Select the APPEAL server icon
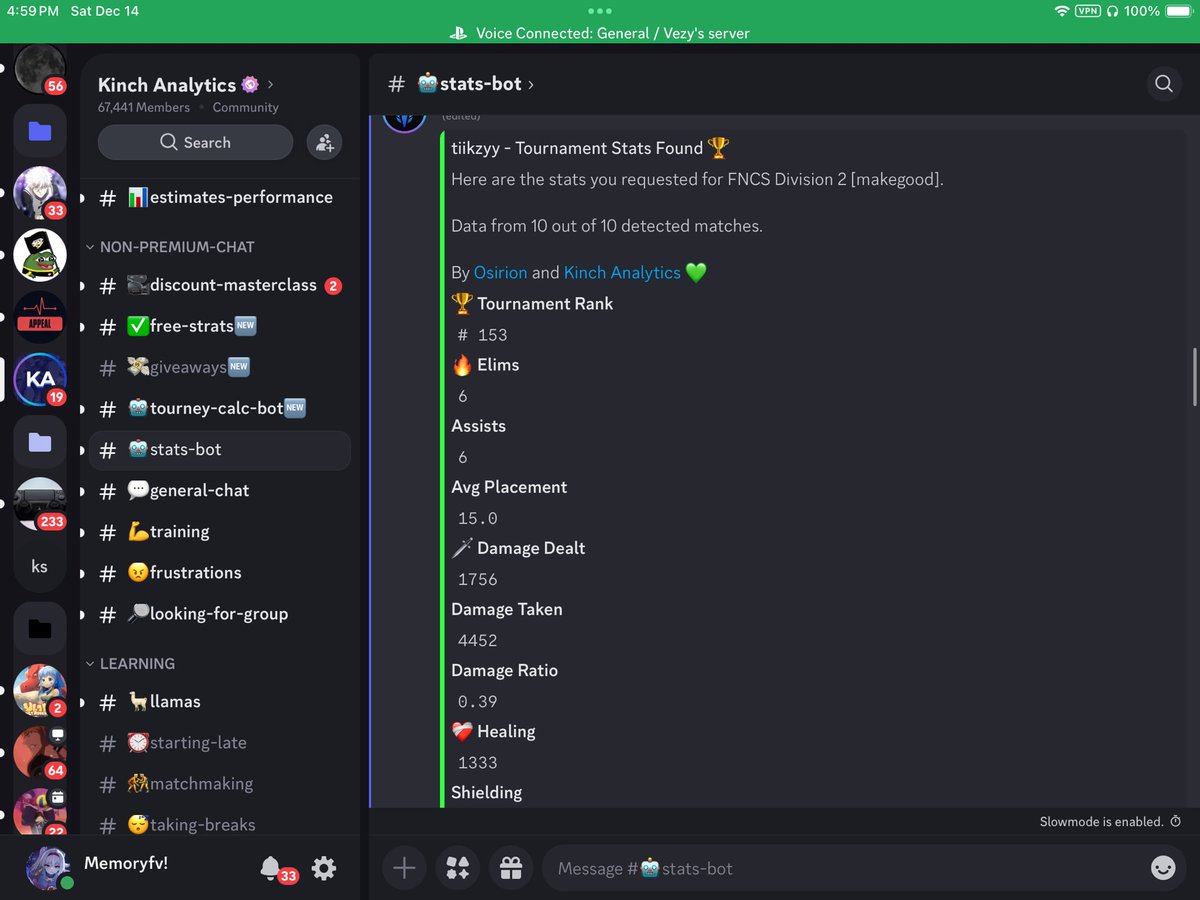1200x900 pixels. [x=40, y=317]
